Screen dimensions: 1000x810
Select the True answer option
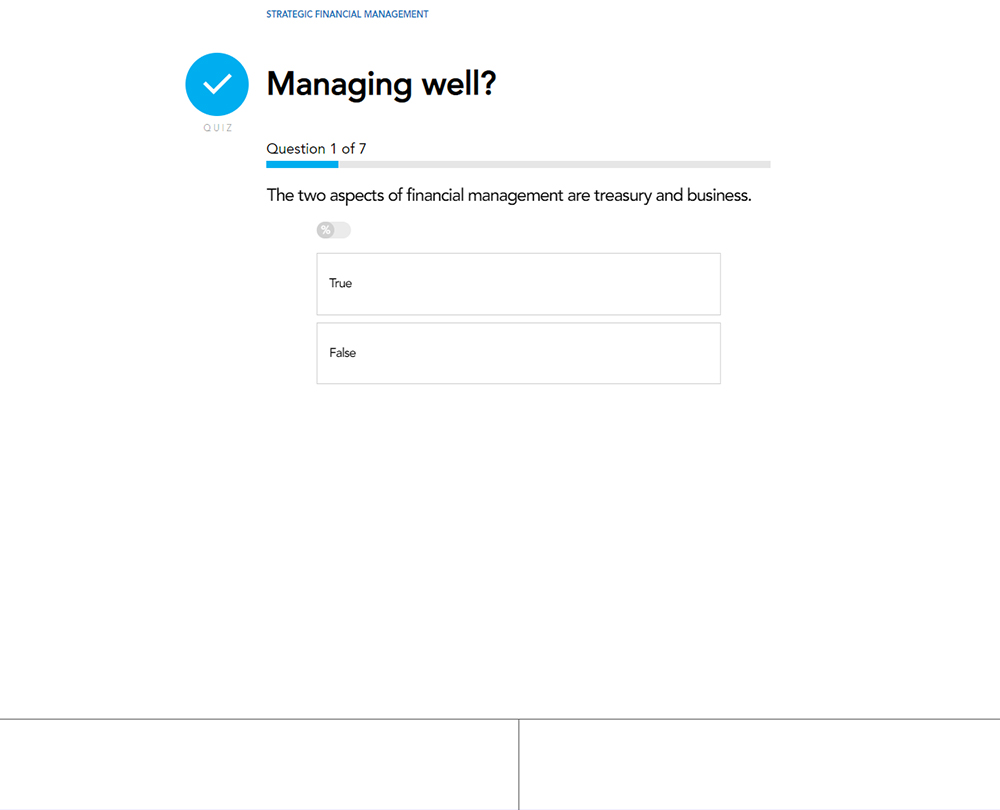(x=518, y=284)
